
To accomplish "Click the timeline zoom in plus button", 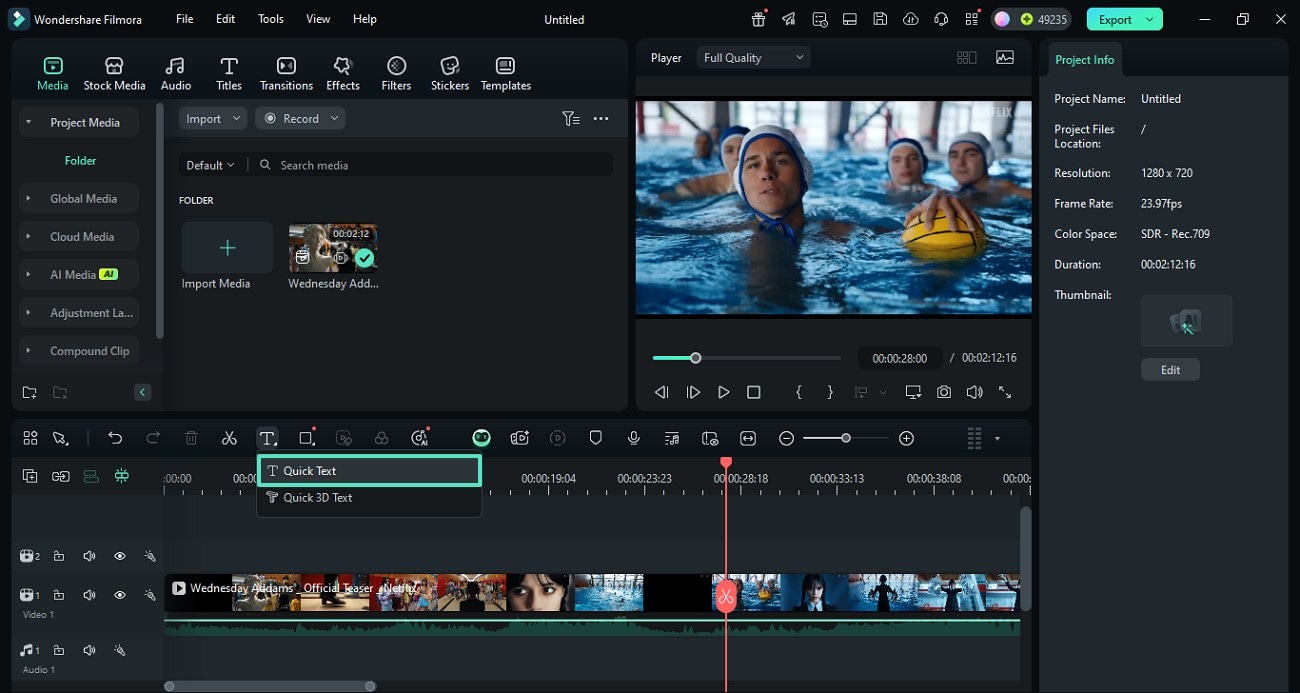I will pos(906,438).
